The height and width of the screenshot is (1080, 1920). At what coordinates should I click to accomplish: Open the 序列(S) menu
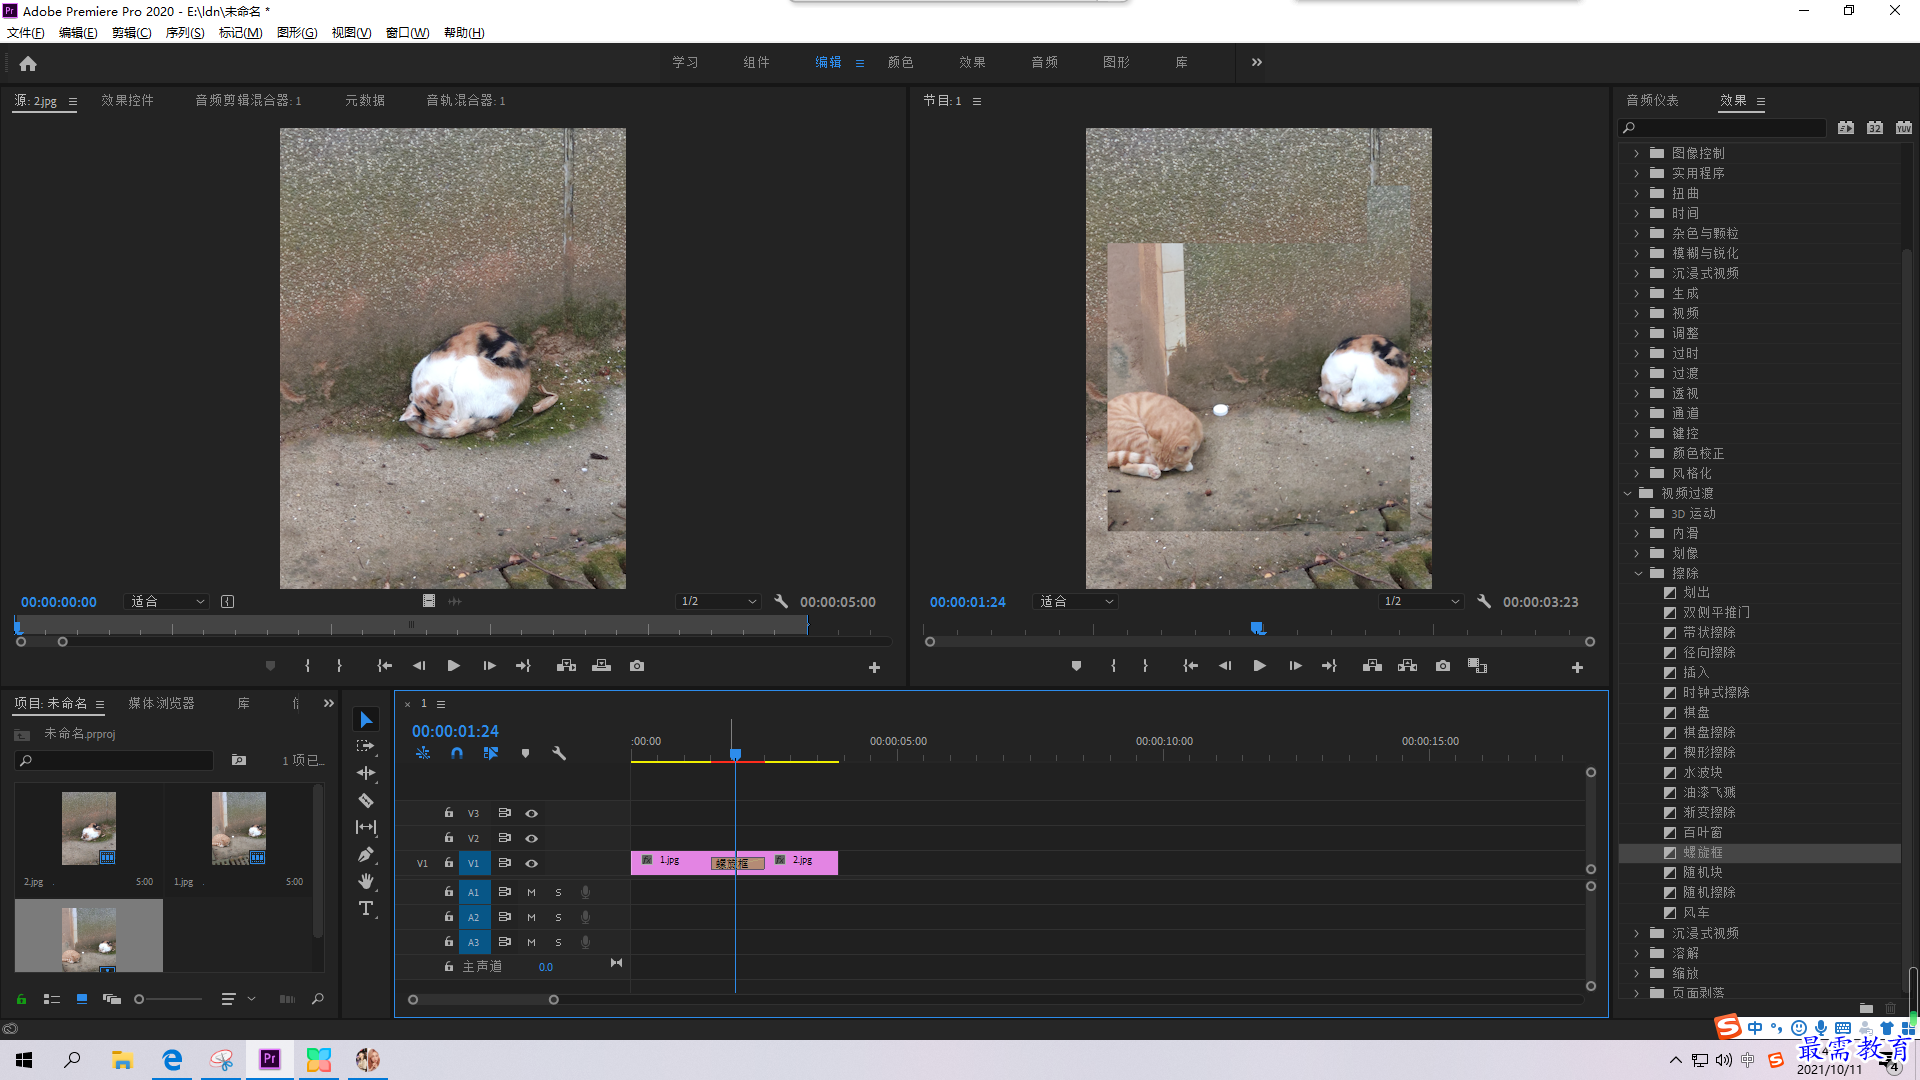(185, 33)
